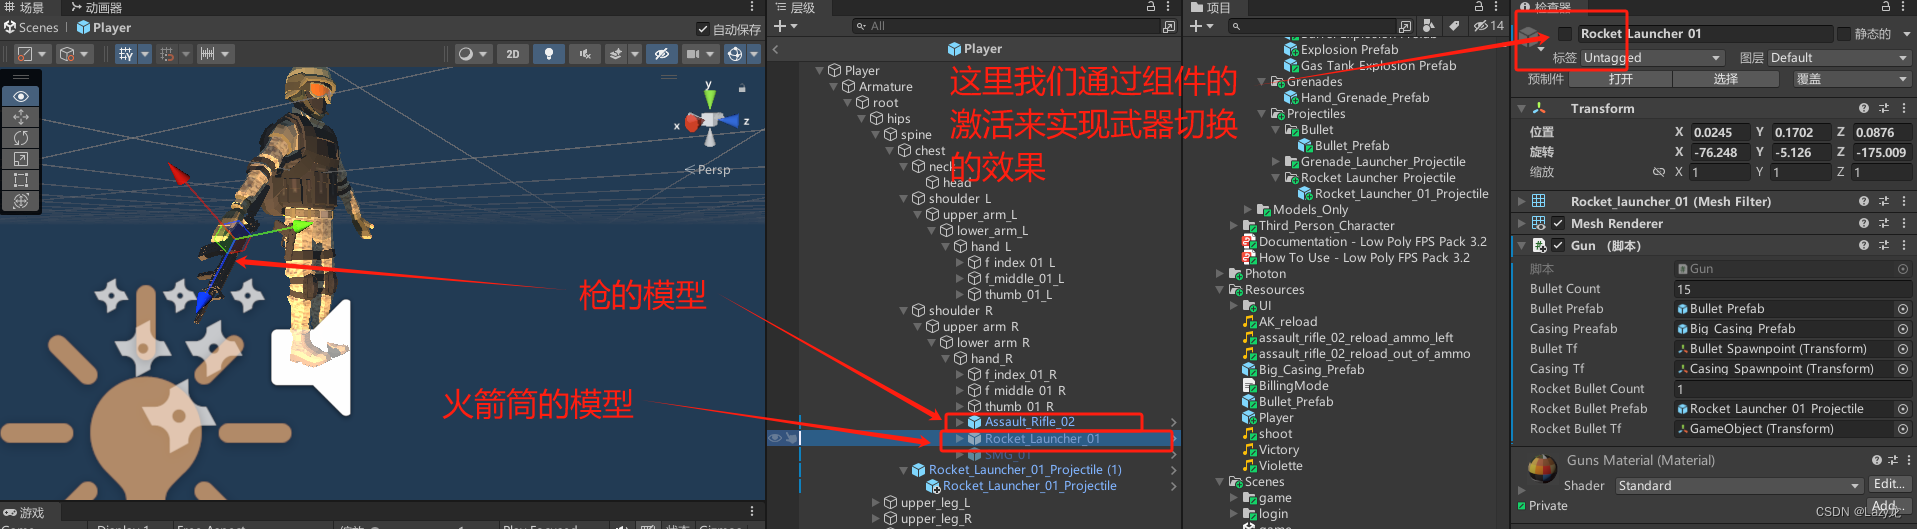Expand the Mesh Filter component foldout

[1521, 201]
